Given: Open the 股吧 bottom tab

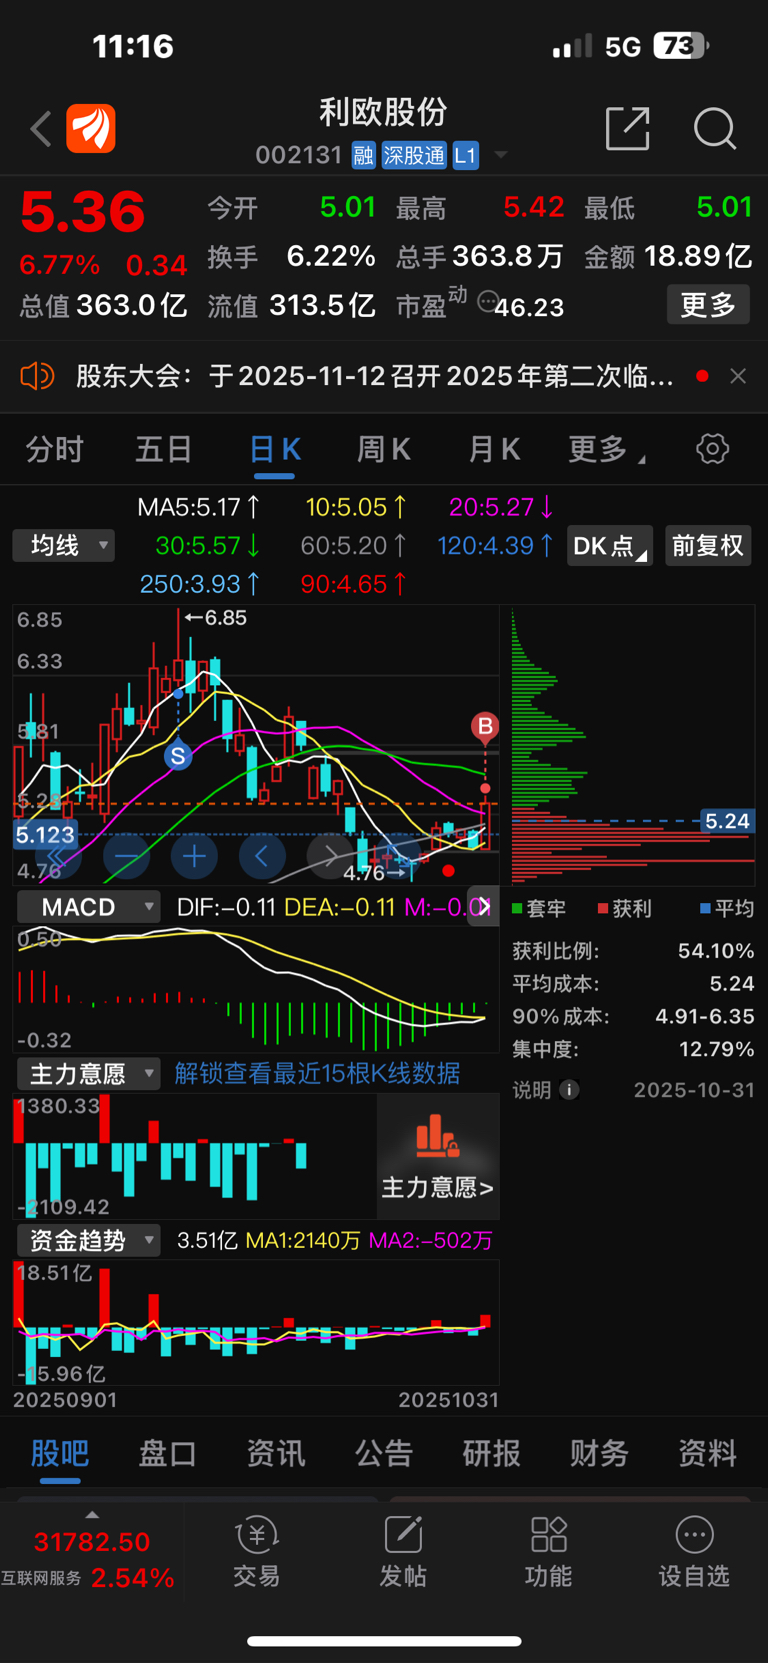Looking at the screenshot, I should click(x=60, y=1453).
